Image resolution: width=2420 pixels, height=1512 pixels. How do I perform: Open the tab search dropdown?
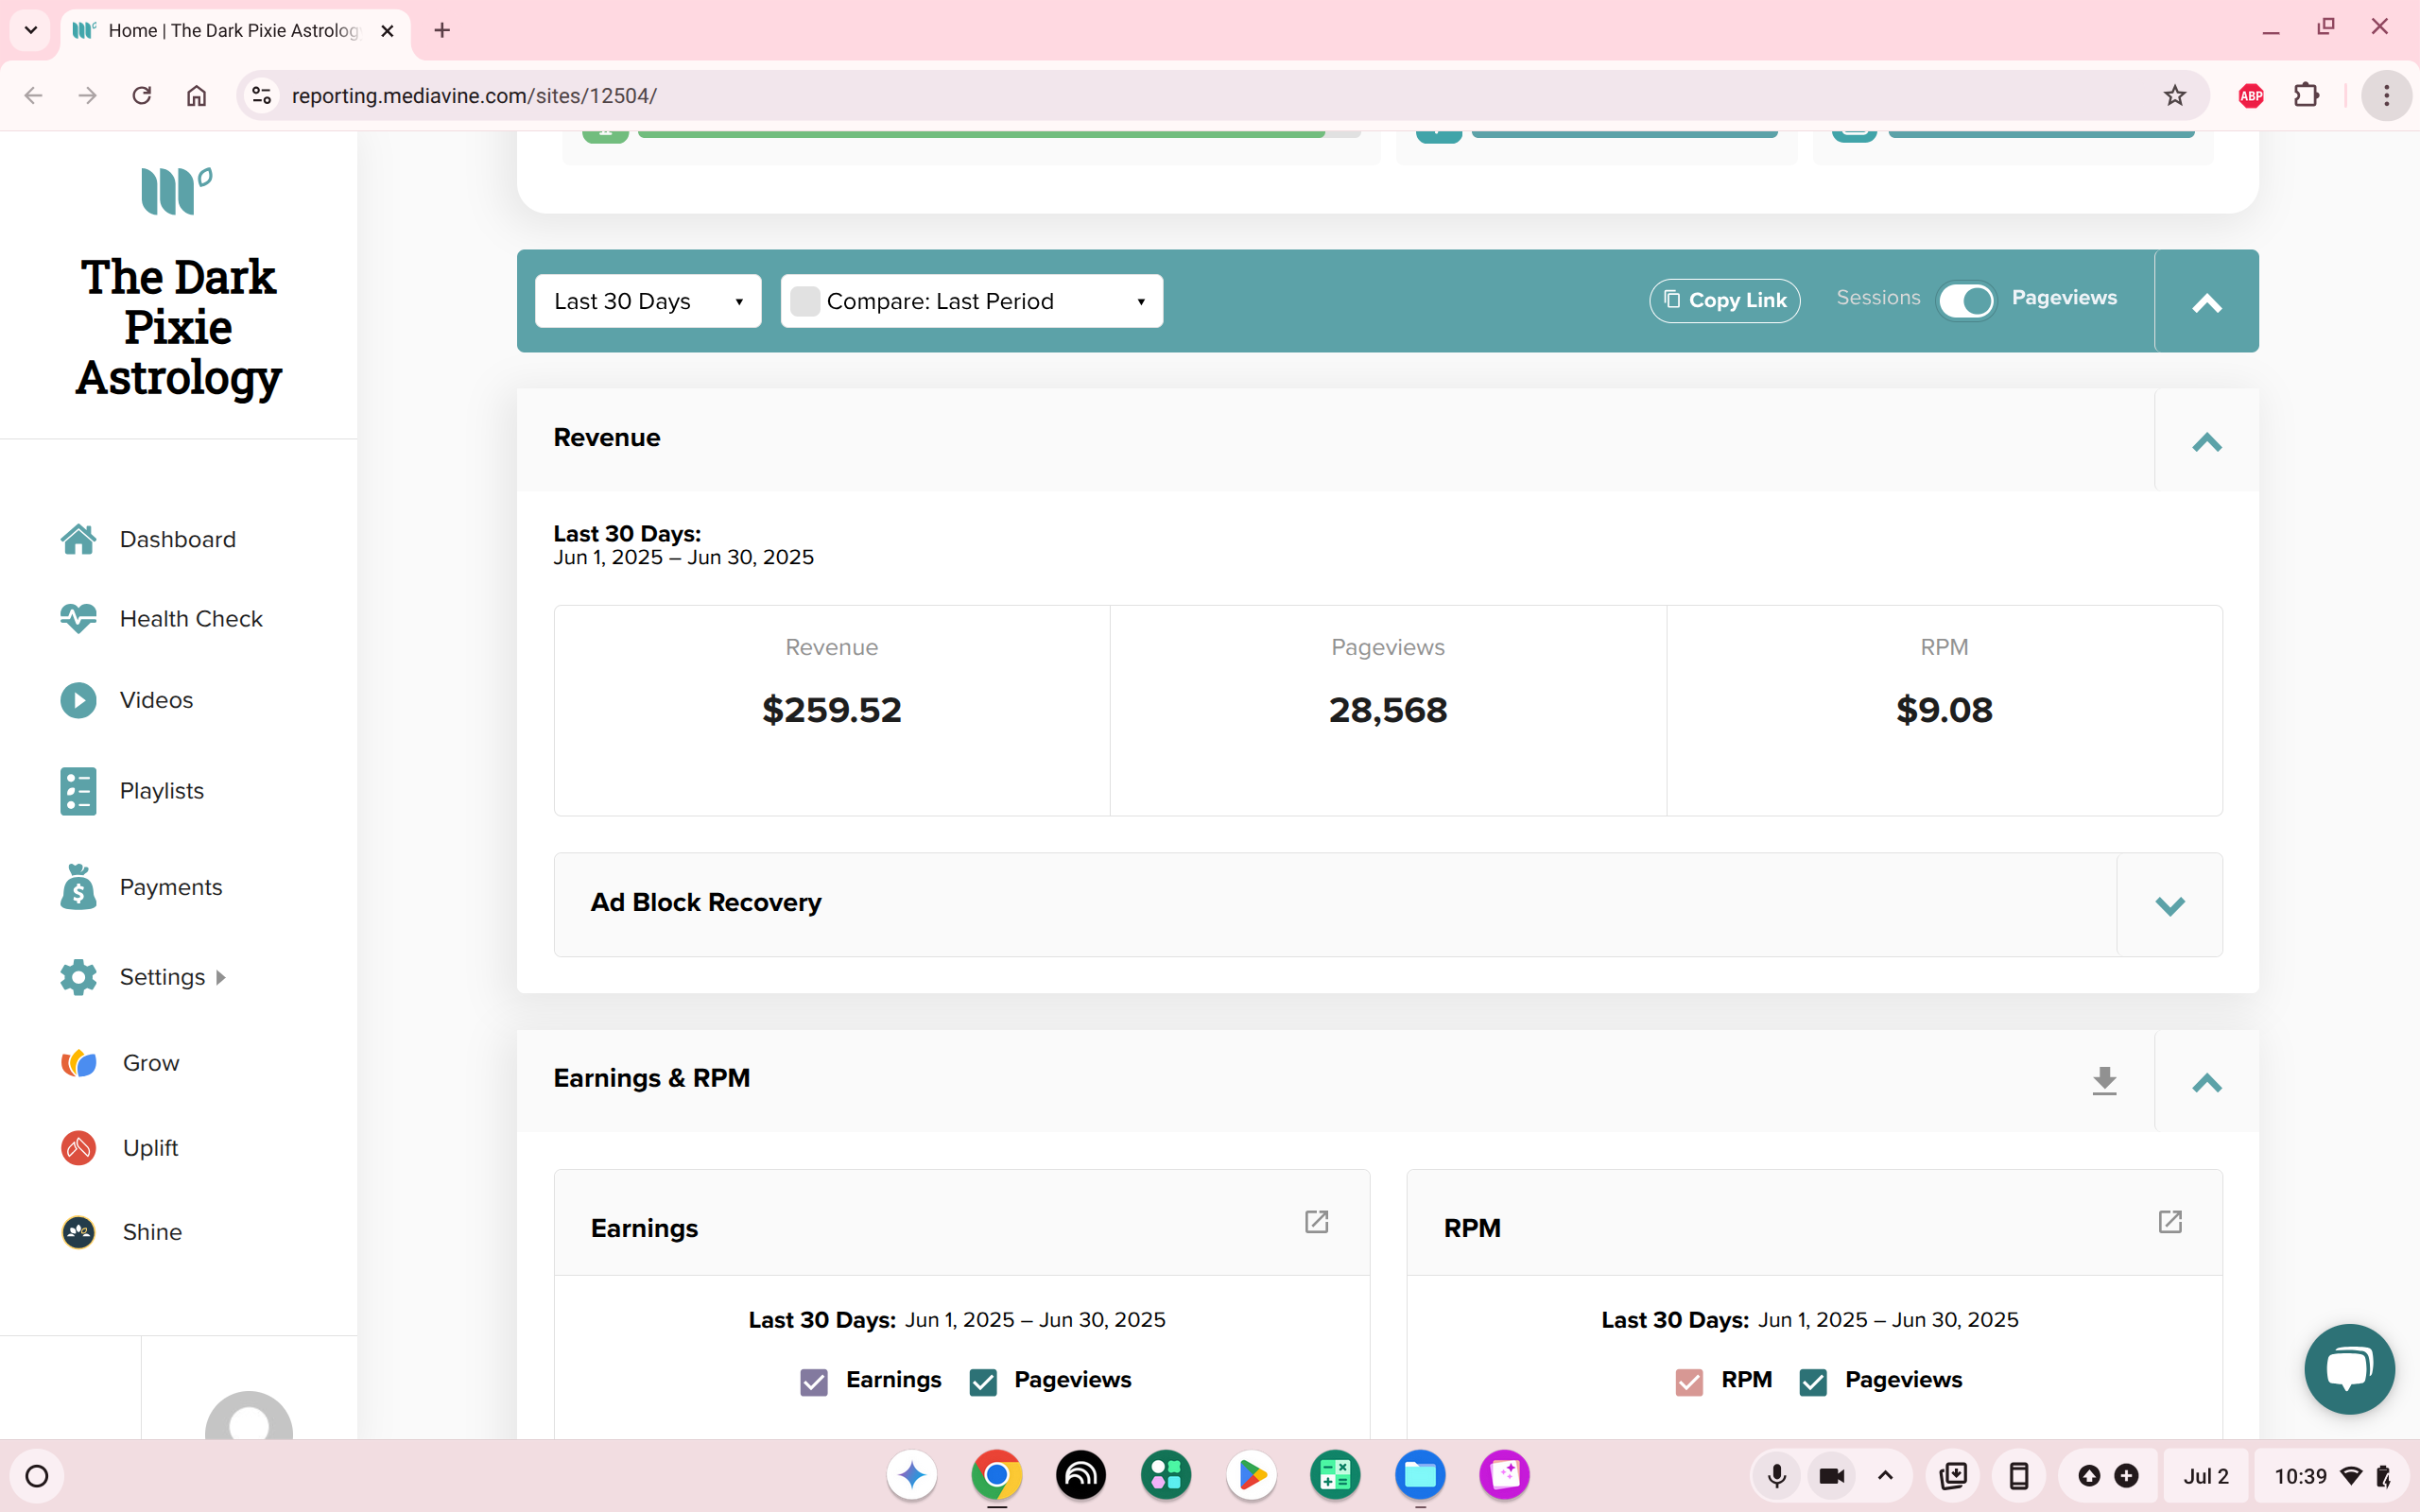(31, 30)
